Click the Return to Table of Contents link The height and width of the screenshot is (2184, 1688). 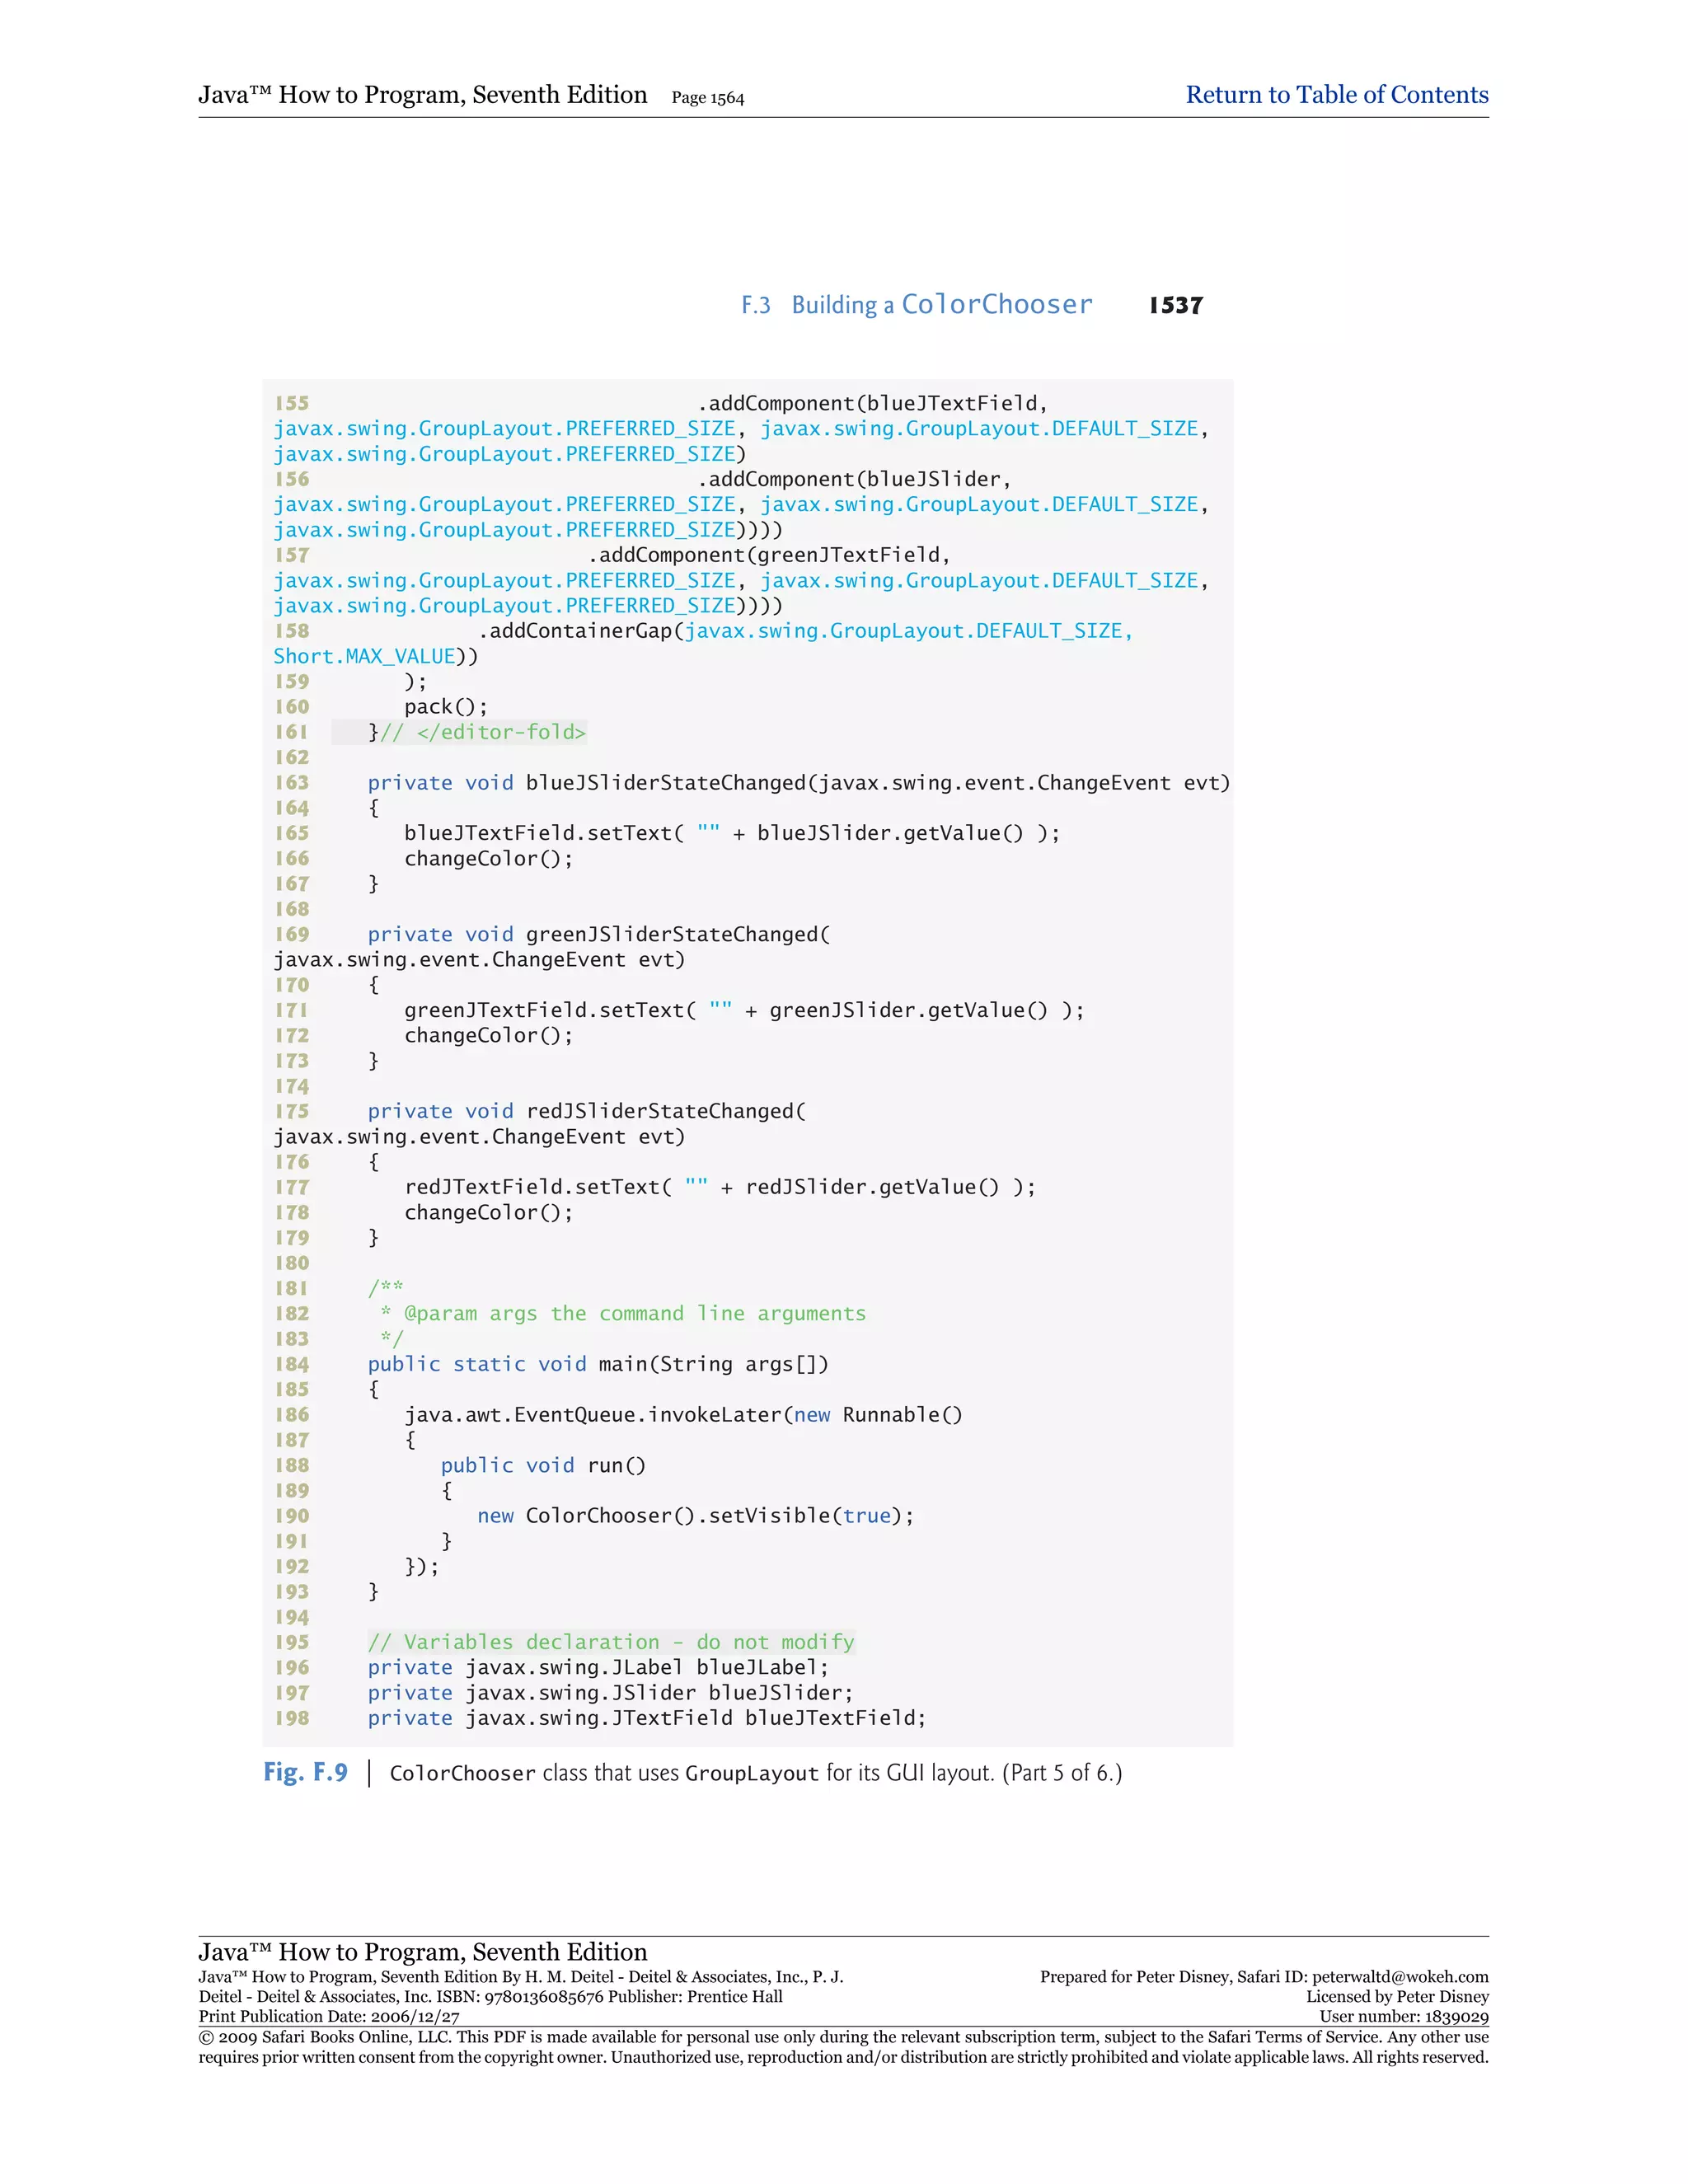[x=1336, y=95]
